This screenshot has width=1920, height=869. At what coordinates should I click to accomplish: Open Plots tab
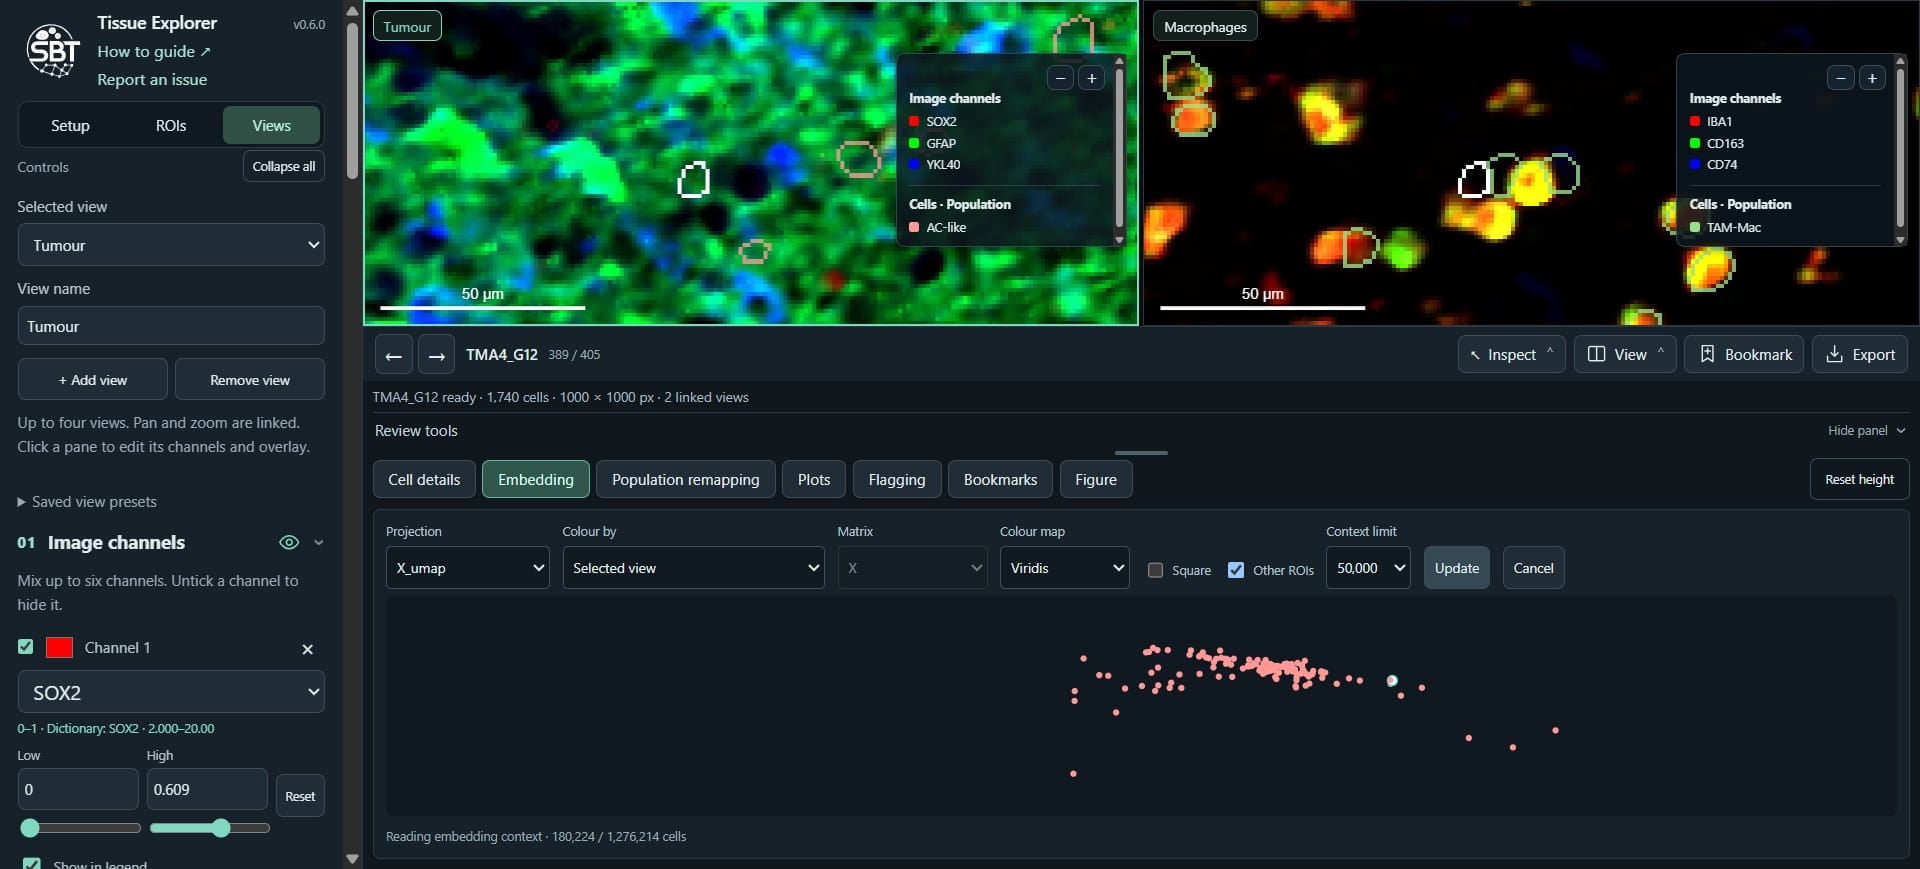pyautogui.click(x=814, y=480)
